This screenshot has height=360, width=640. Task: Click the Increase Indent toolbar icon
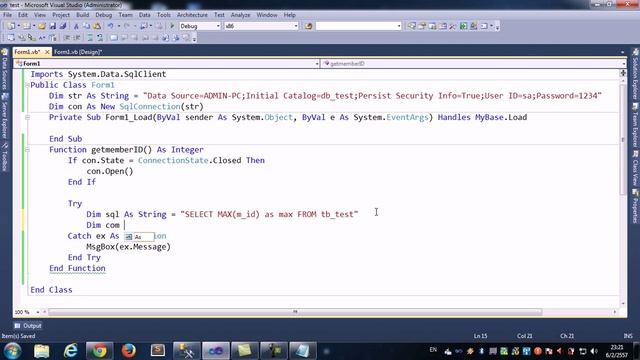(x=77, y=38)
